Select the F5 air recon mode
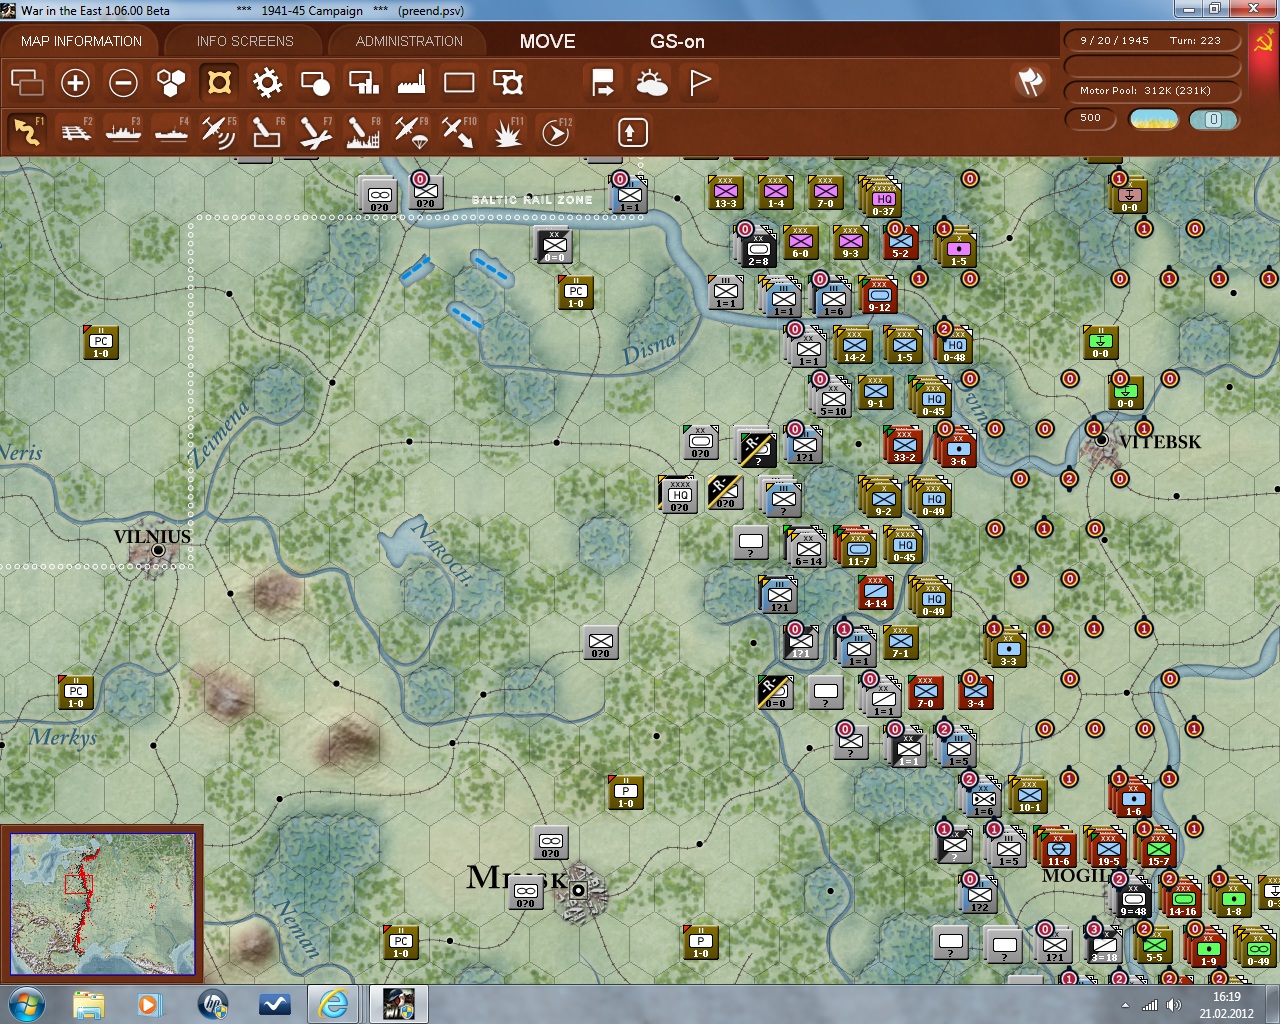The image size is (1280, 1024). [x=219, y=132]
